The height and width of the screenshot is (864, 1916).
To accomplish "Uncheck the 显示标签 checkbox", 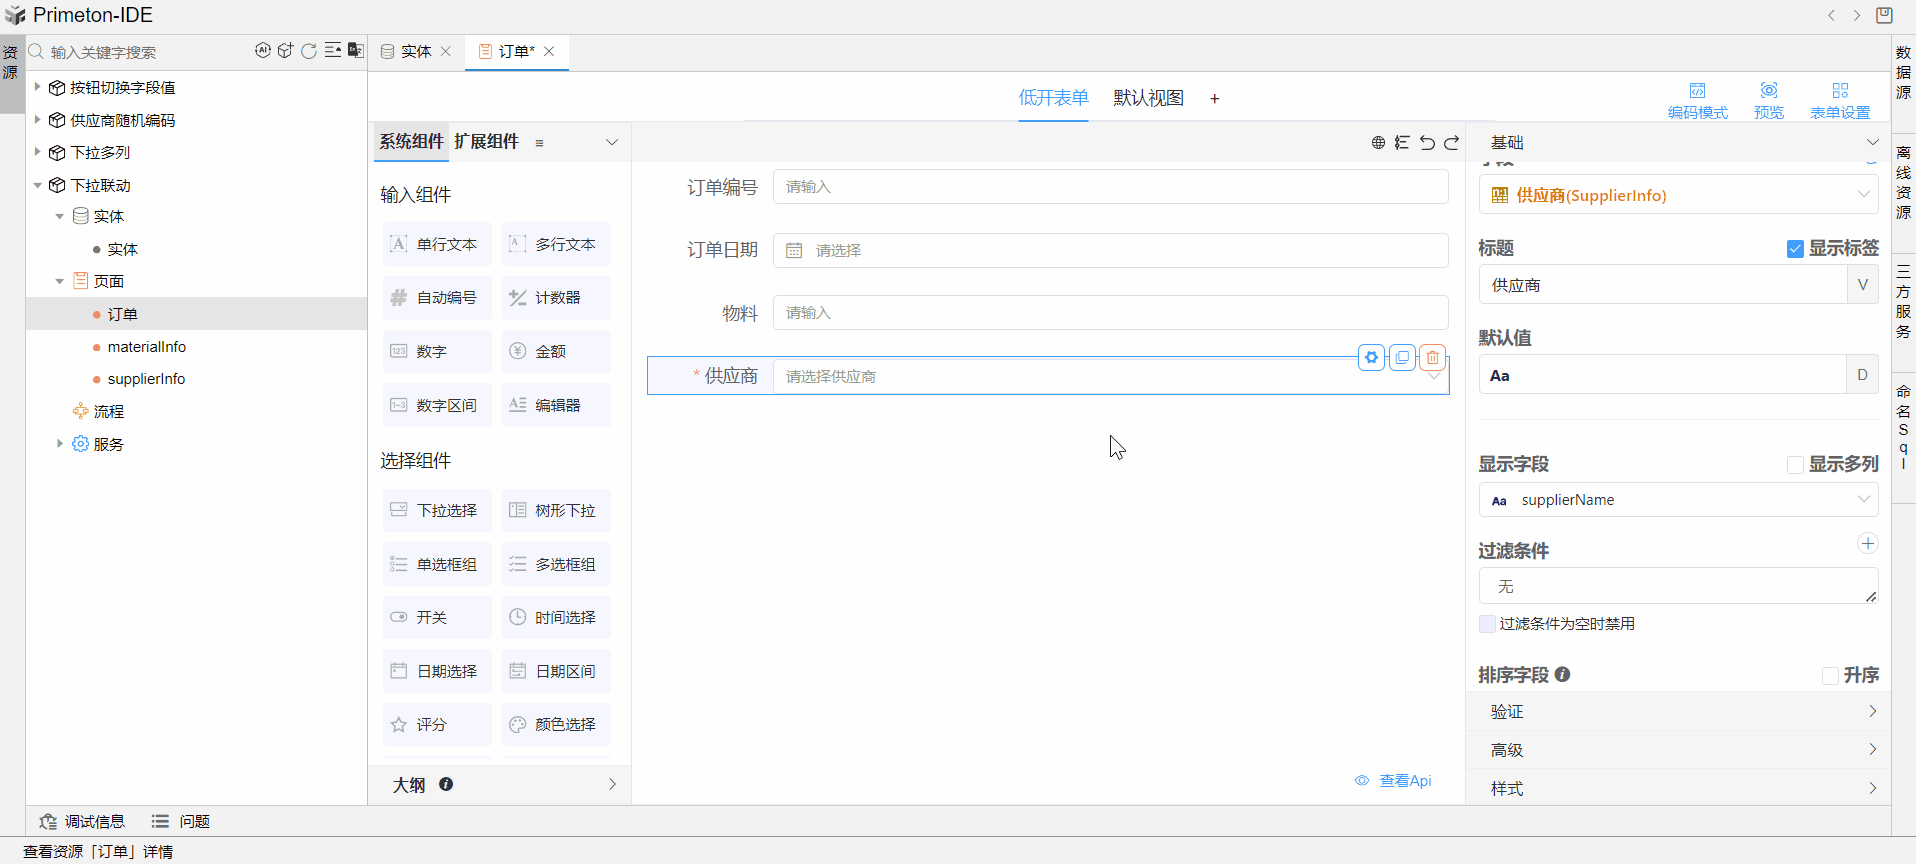I will point(1795,249).
